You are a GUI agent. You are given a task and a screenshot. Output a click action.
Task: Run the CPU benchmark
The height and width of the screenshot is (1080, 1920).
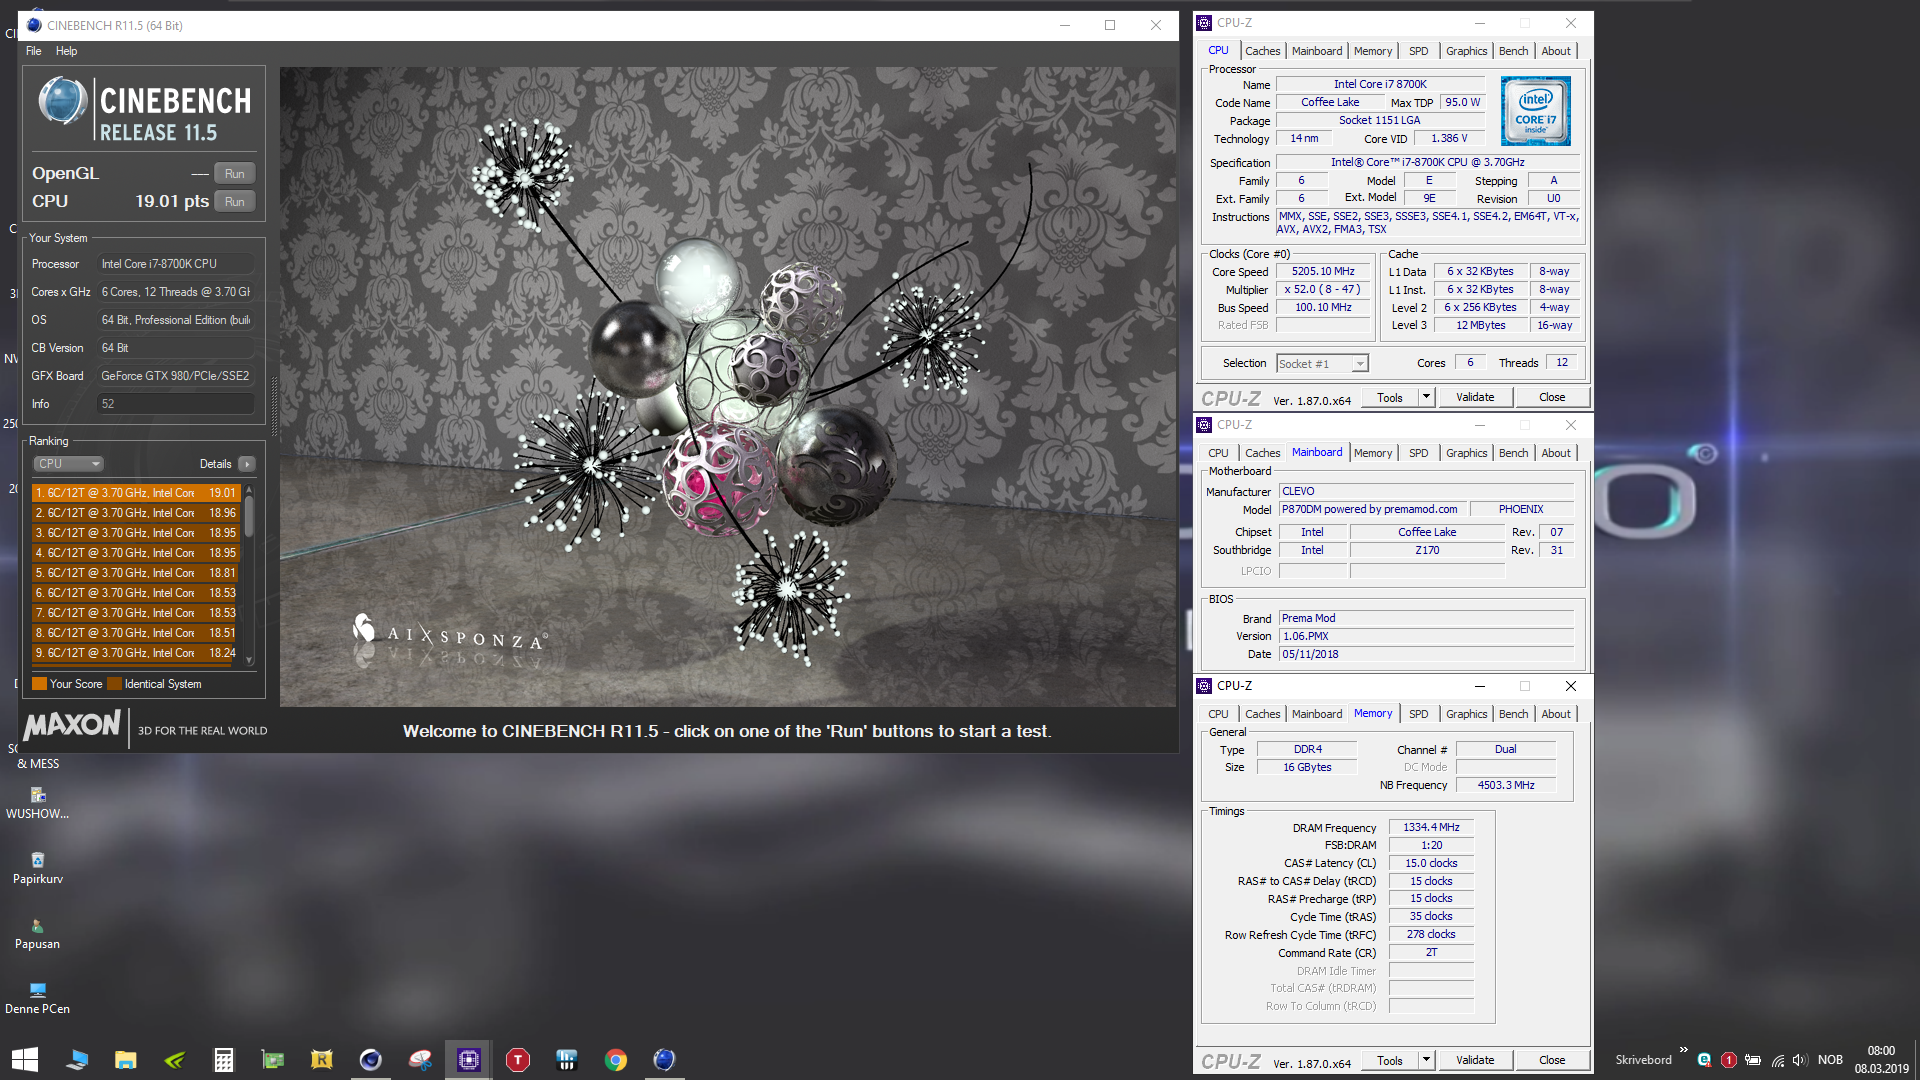pyautogui.click(x=235, y=201)
